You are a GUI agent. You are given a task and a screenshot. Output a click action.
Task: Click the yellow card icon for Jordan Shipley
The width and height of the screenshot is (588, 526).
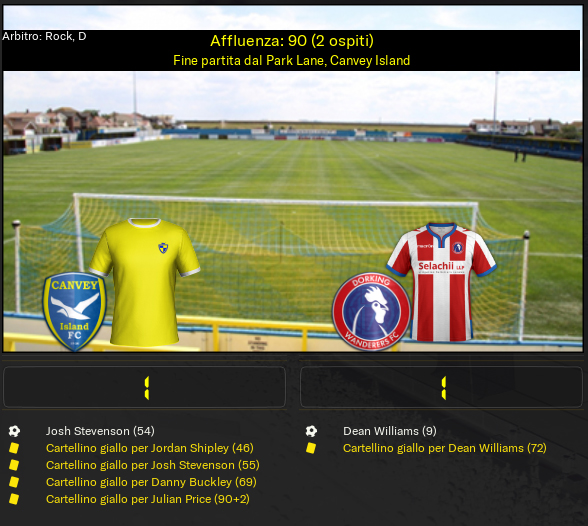[x=14, y=448]
